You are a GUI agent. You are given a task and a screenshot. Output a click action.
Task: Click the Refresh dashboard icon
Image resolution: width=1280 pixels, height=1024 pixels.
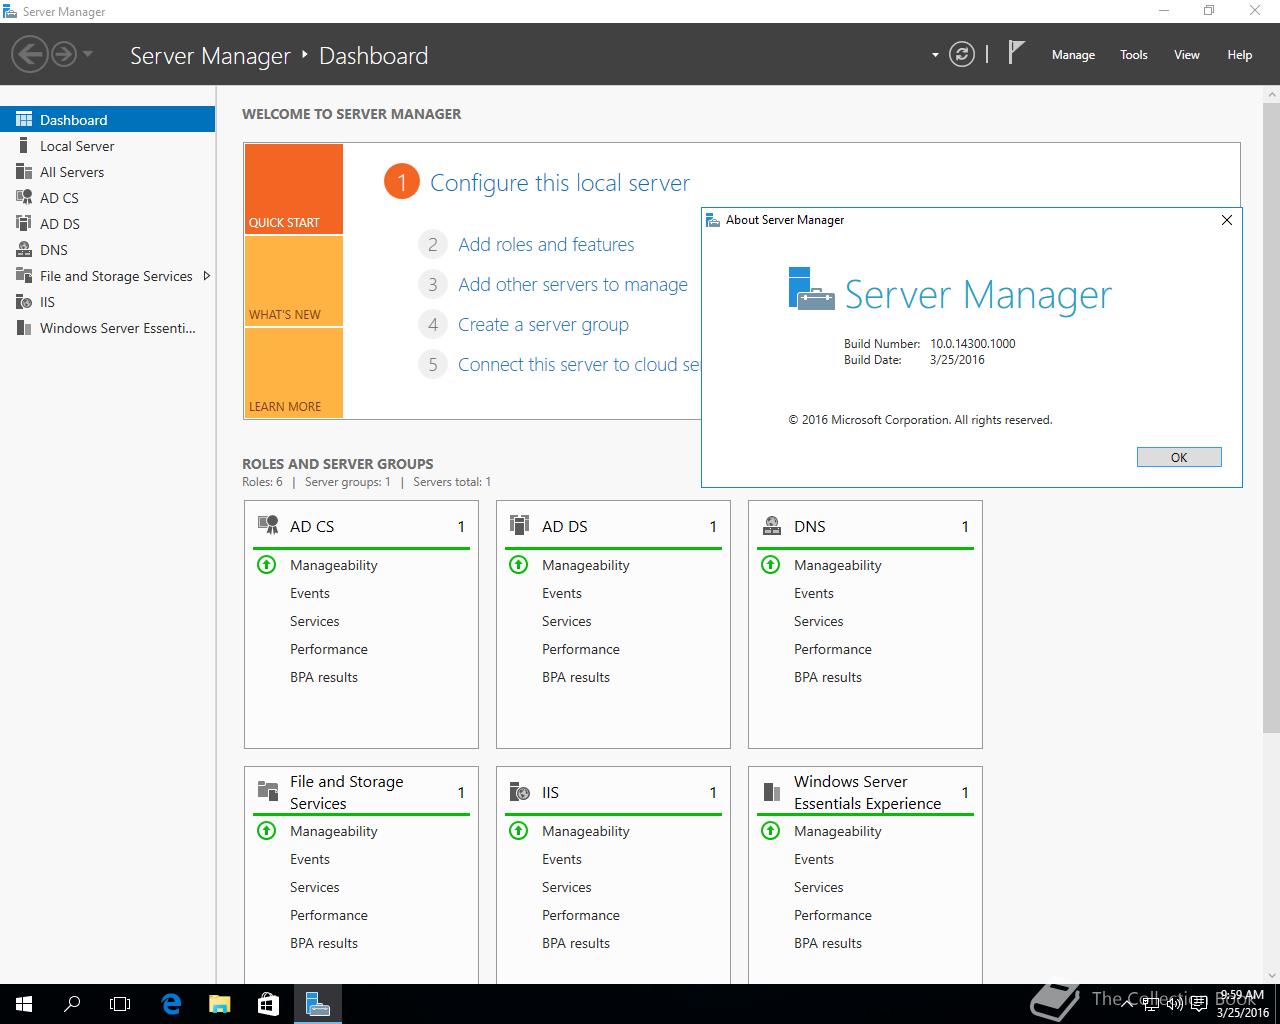pos(962,54)
